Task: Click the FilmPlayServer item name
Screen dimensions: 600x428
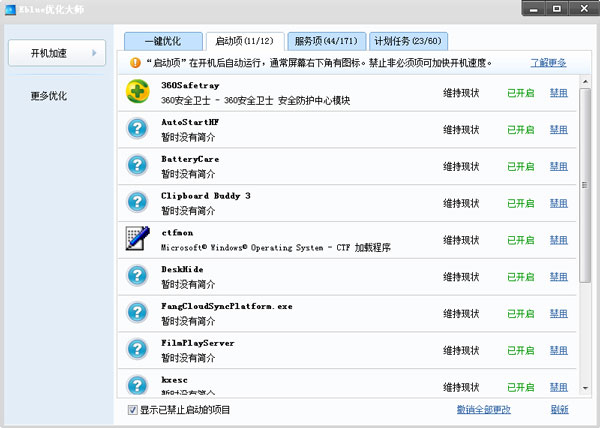Action: (x=197, y=343)
